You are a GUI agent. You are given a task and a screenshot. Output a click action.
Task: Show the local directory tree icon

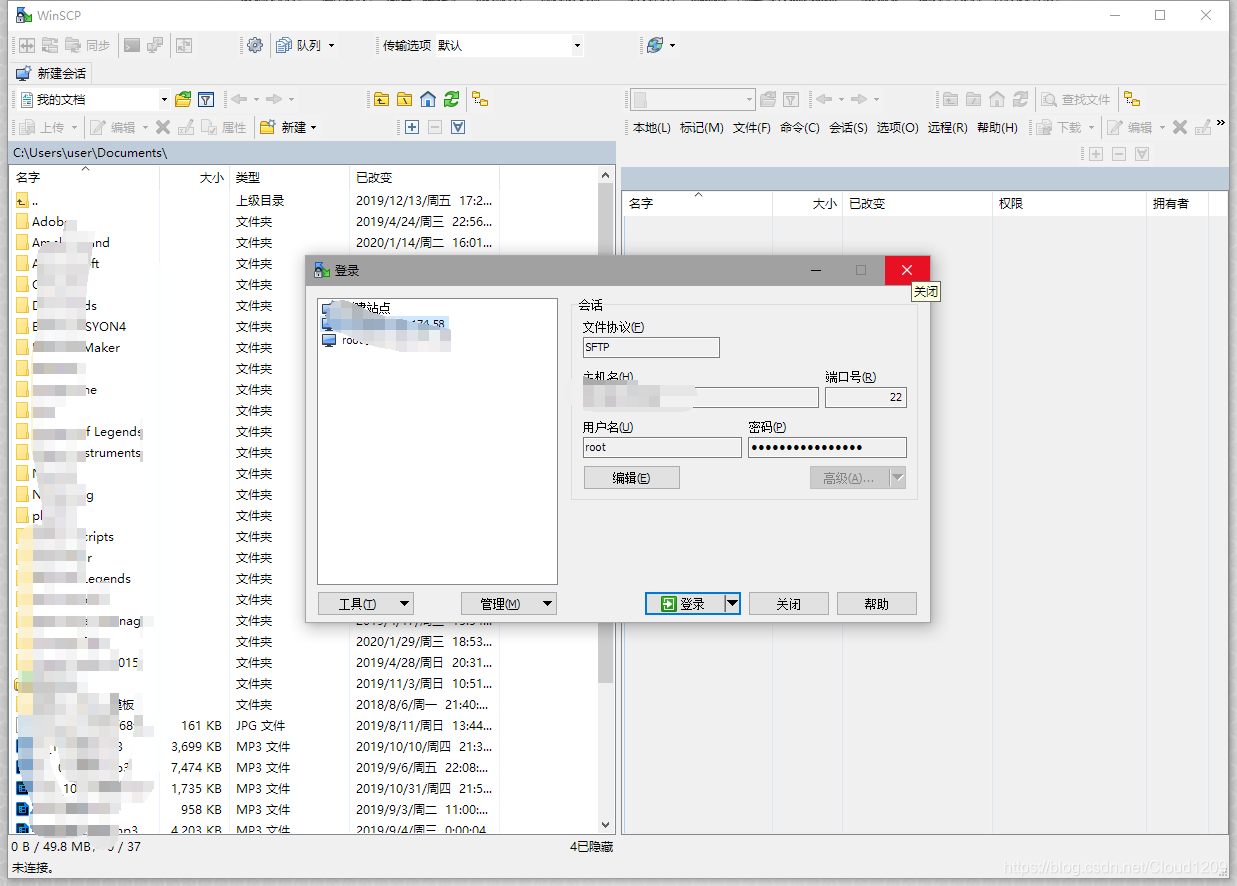coord(480,99)
